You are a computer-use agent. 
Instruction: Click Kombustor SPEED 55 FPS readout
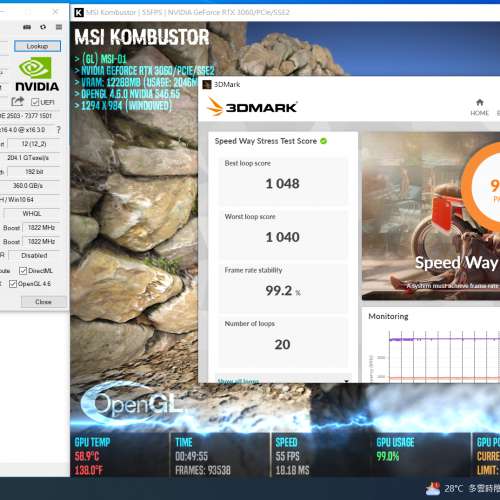287,456
